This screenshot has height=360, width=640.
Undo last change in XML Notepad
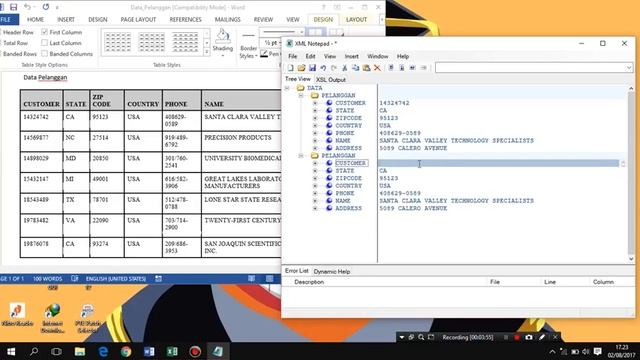coord(323,68)
